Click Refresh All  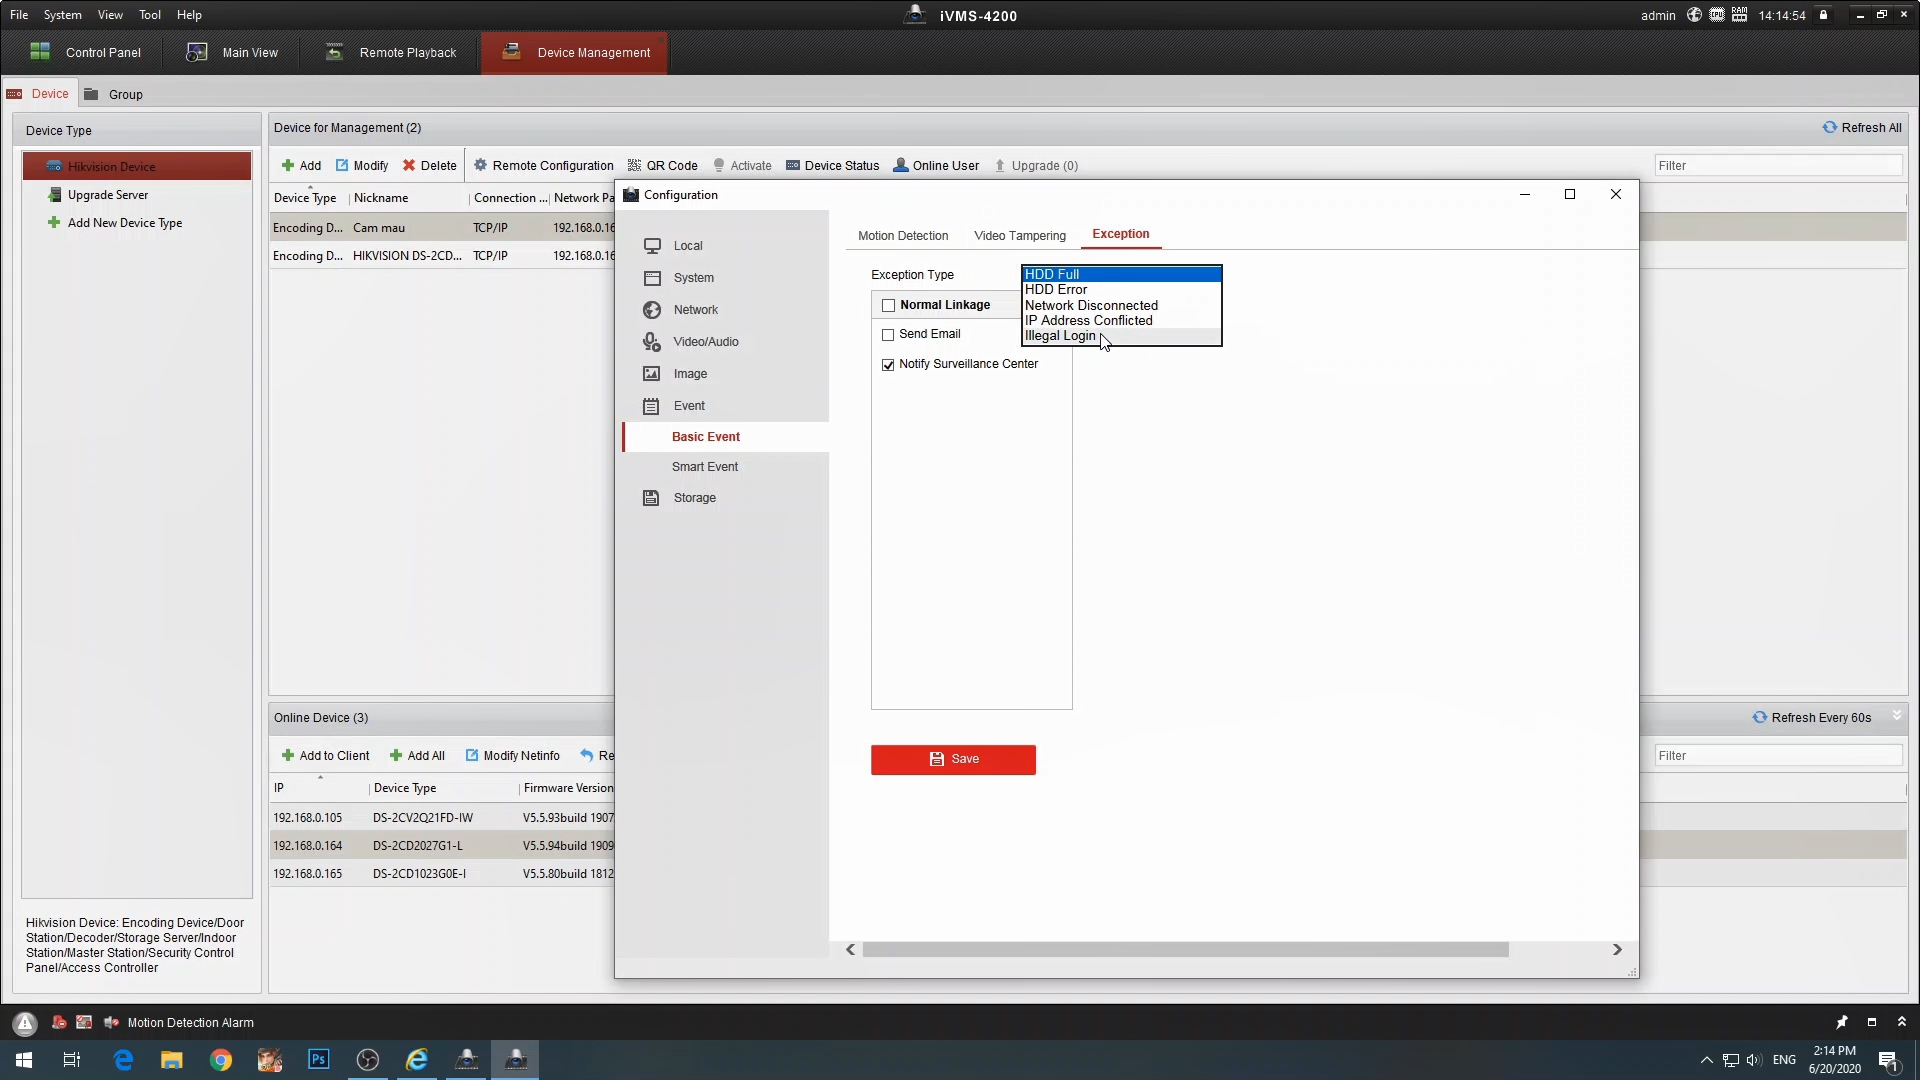coord(1862,128)
